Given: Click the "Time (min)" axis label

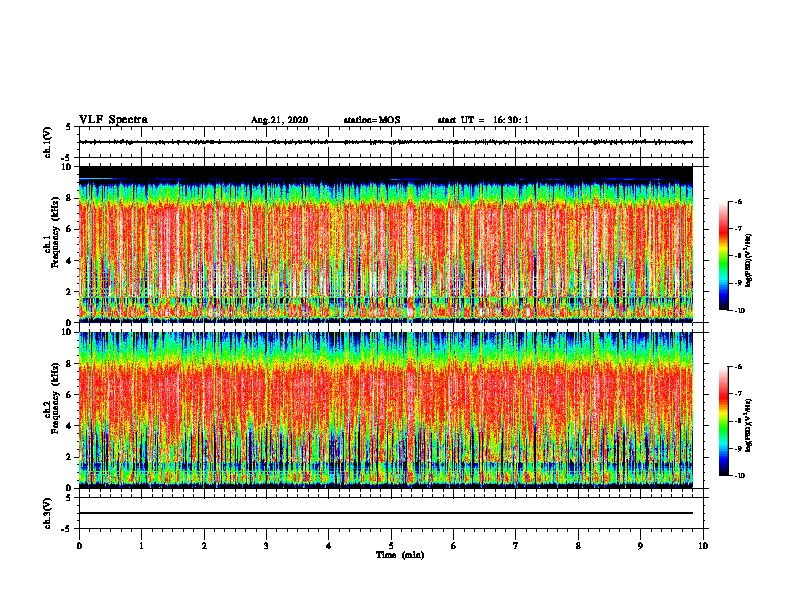Looking at the screenshot, I should [x=400, y=555].
